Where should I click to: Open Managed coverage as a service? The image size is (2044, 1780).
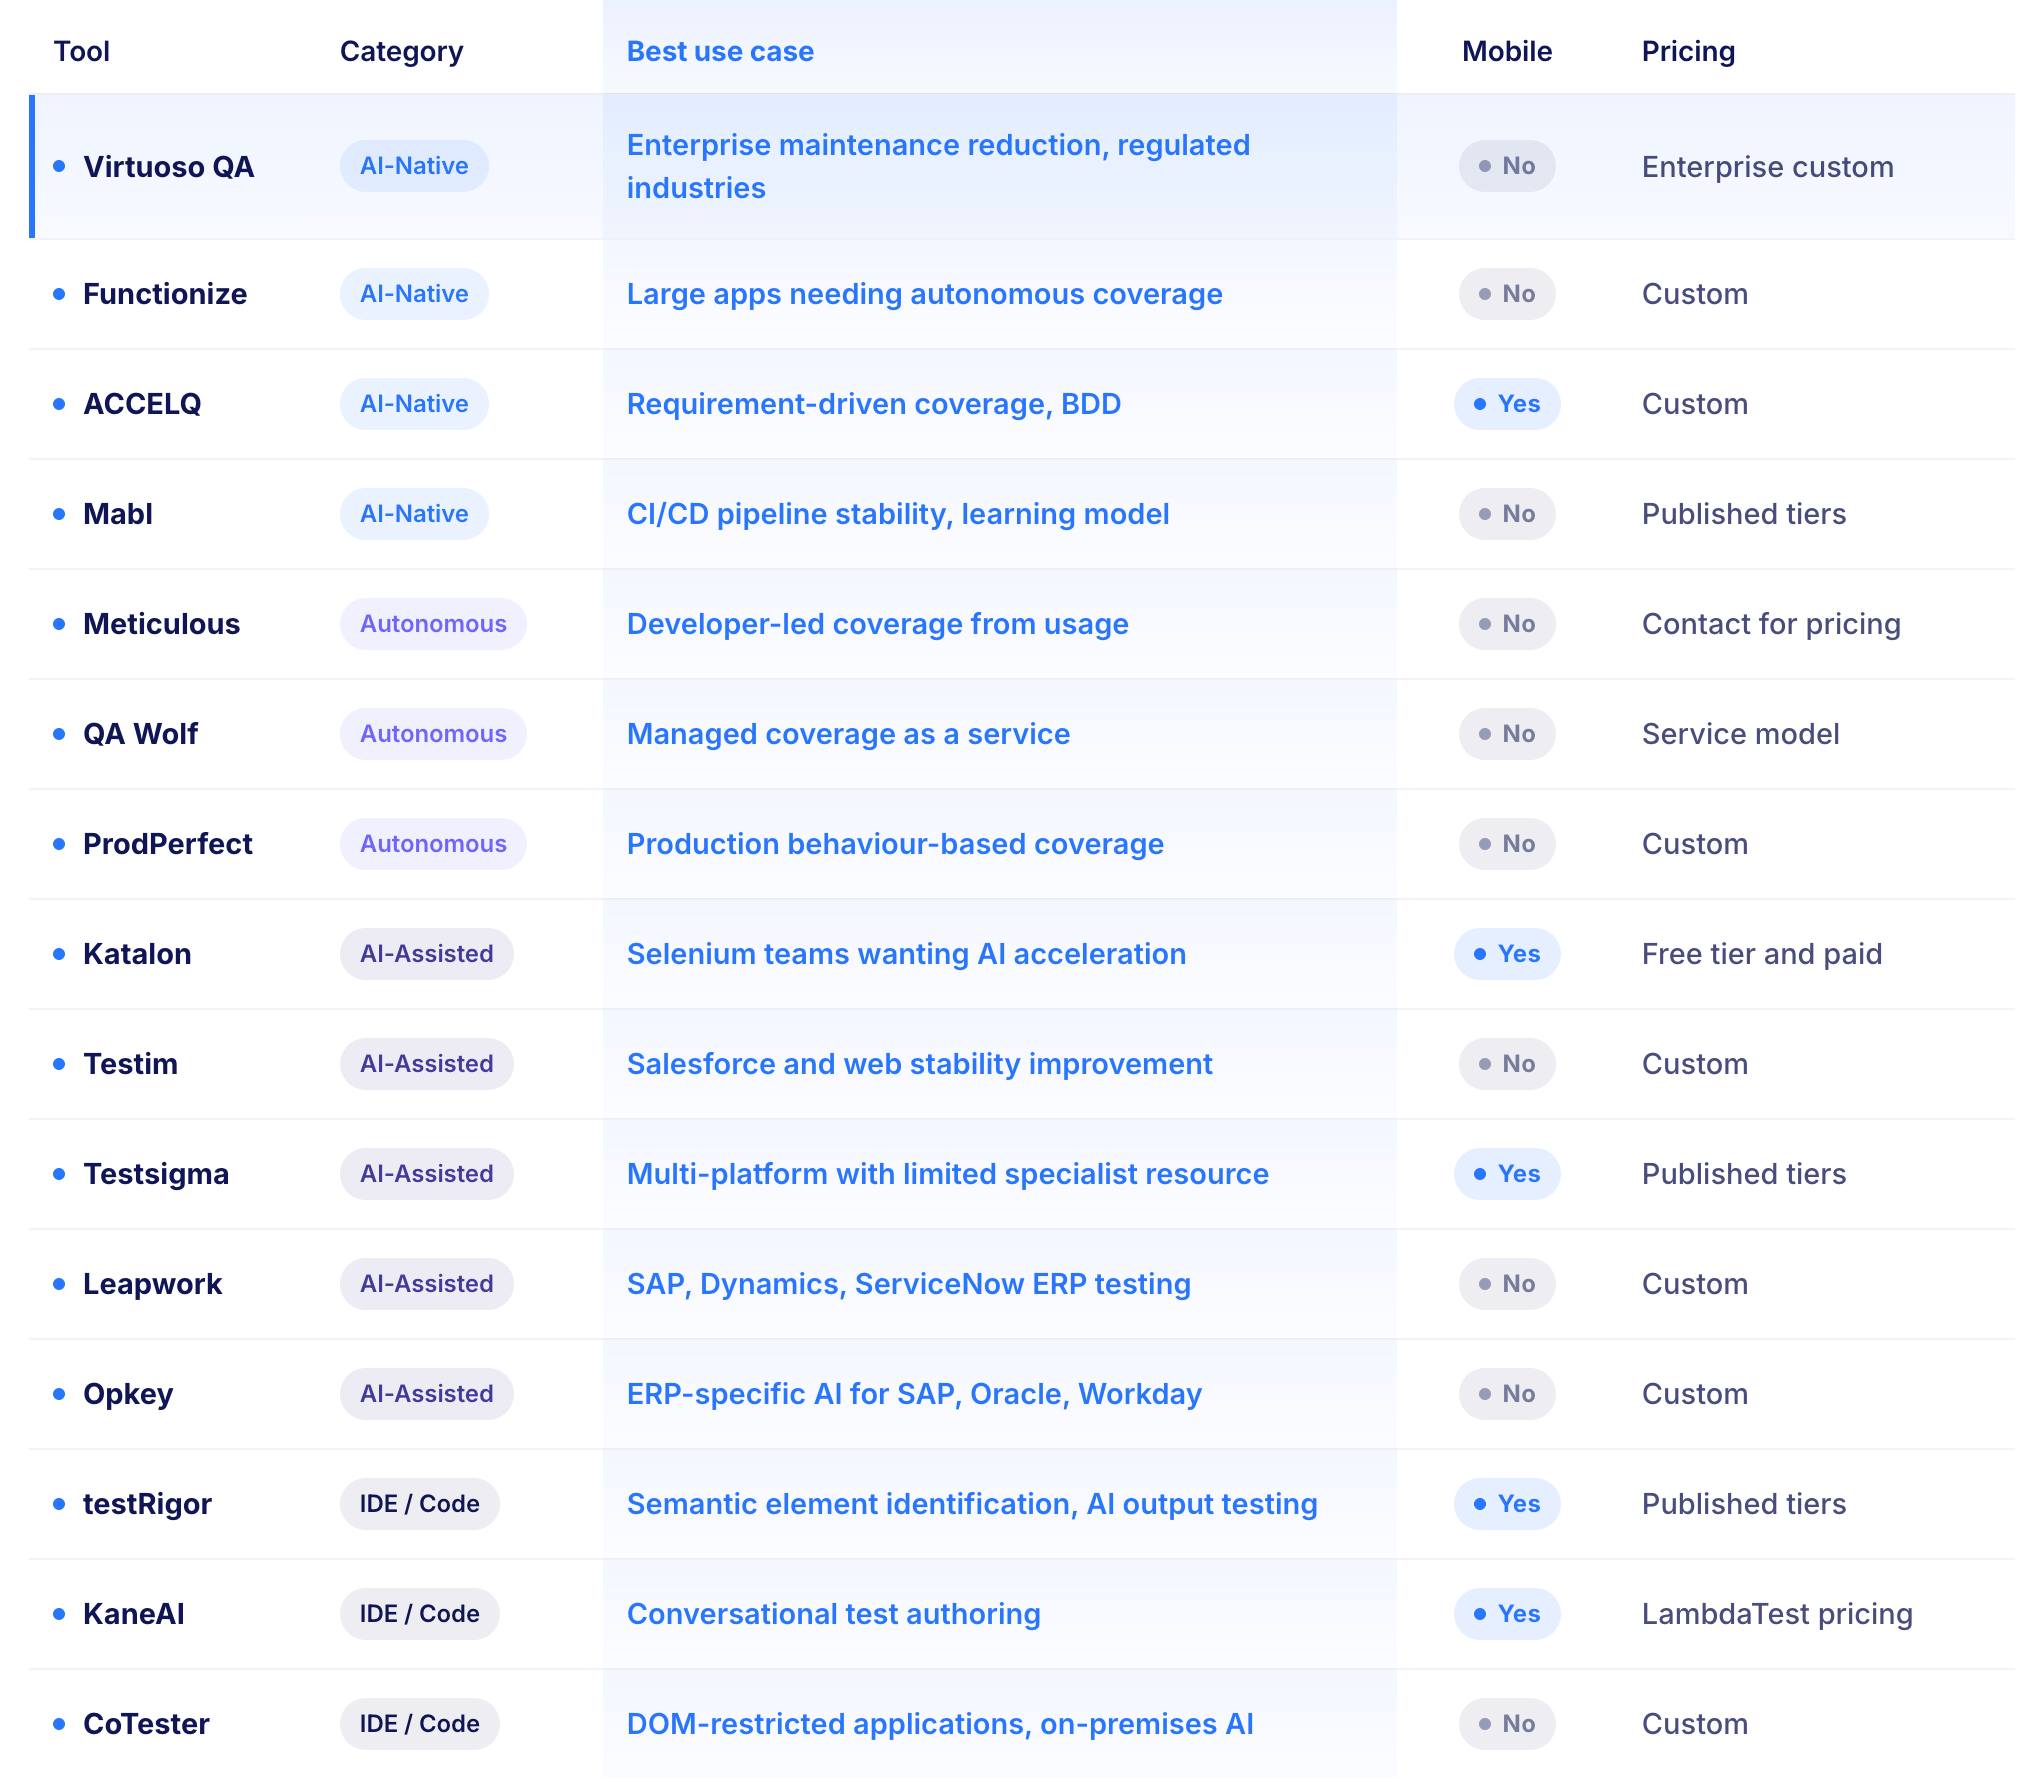tap(848, 734)
